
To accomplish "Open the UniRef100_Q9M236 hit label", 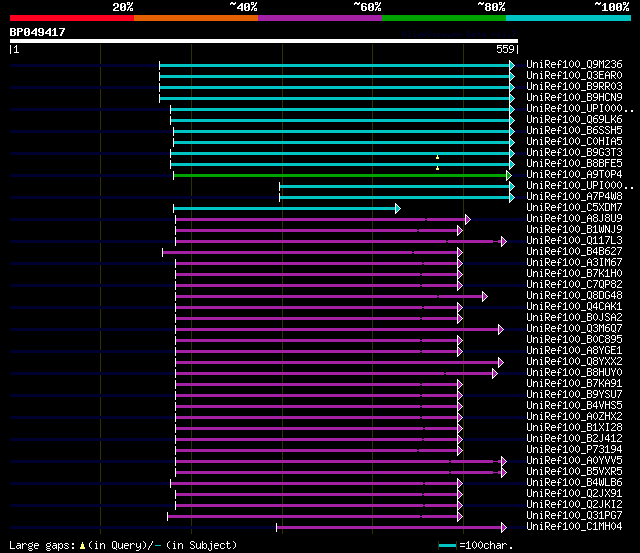I will 574,64.
